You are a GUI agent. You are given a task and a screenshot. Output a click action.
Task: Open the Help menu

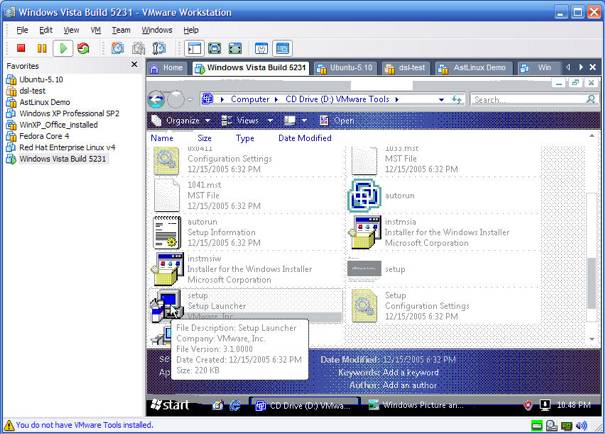tap(191, 30)
